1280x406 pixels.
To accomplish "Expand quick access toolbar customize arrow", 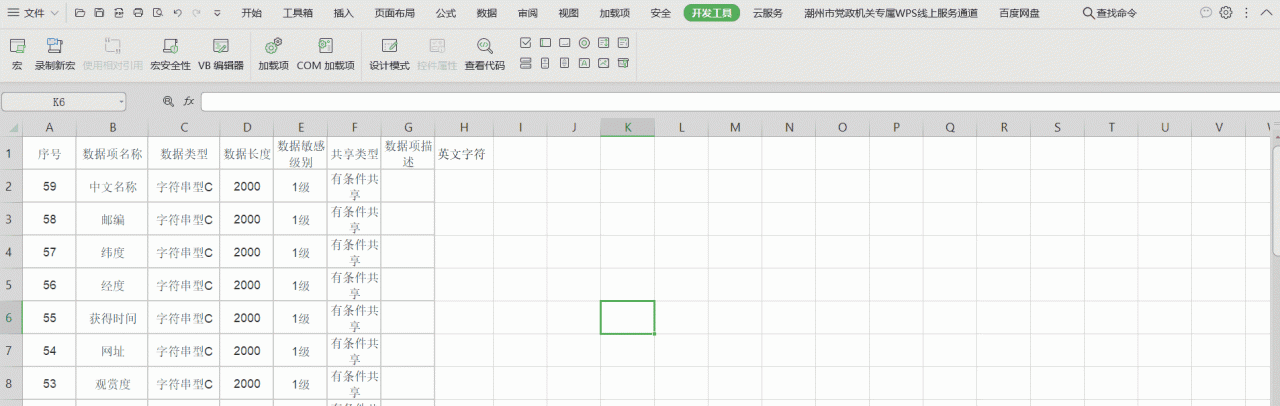I will (217, 14).
